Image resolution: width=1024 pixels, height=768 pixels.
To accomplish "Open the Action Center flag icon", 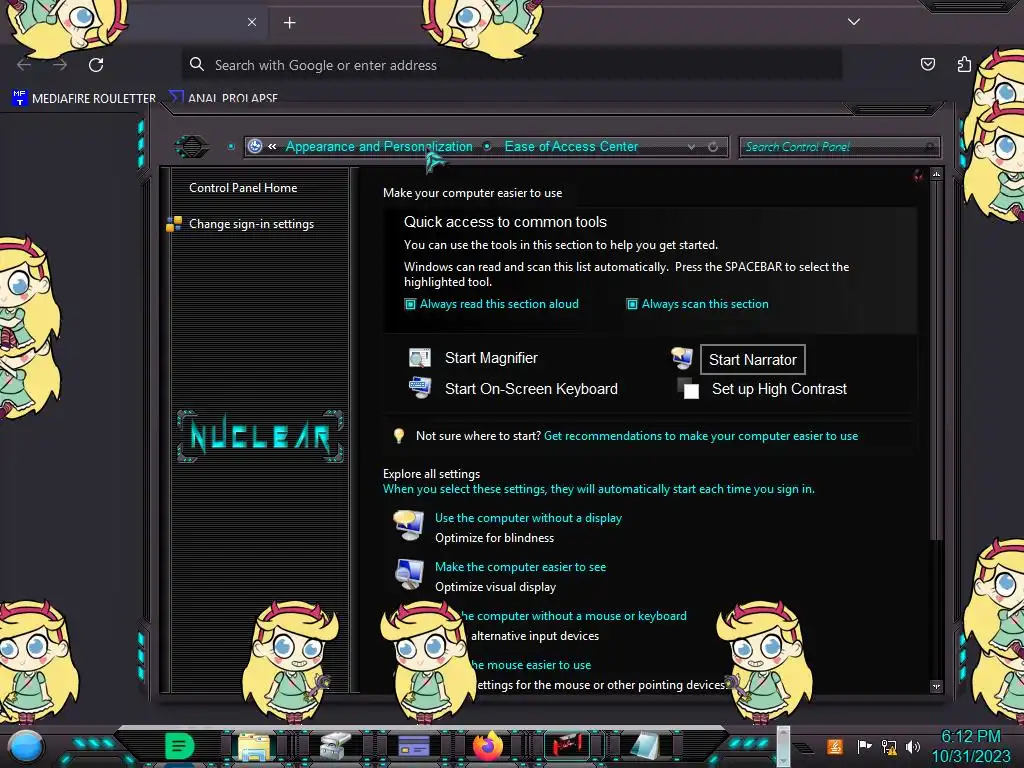I will click(x=864, y=746).
